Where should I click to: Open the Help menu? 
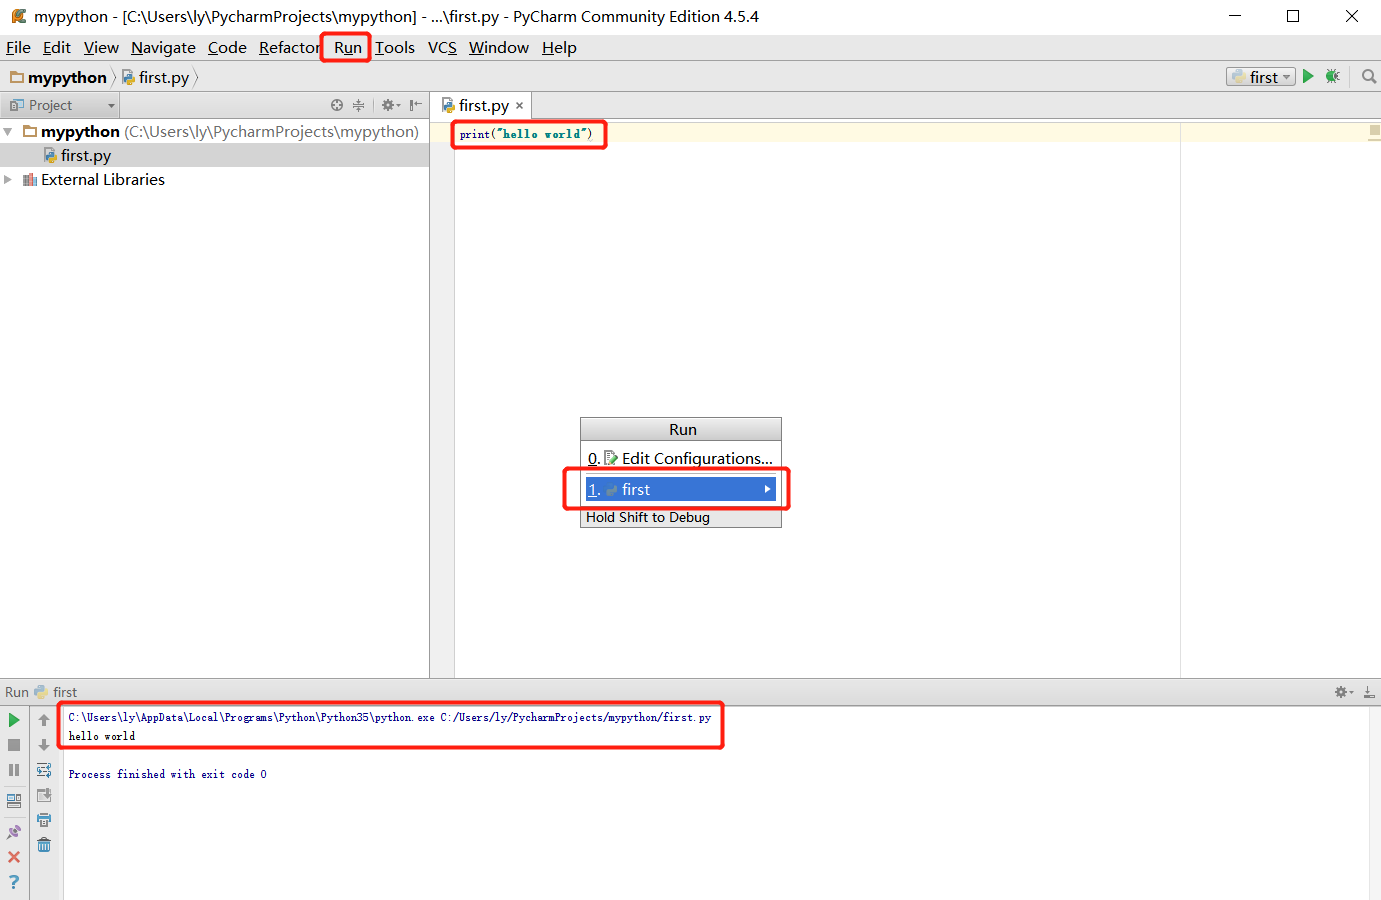coord(559,48)
